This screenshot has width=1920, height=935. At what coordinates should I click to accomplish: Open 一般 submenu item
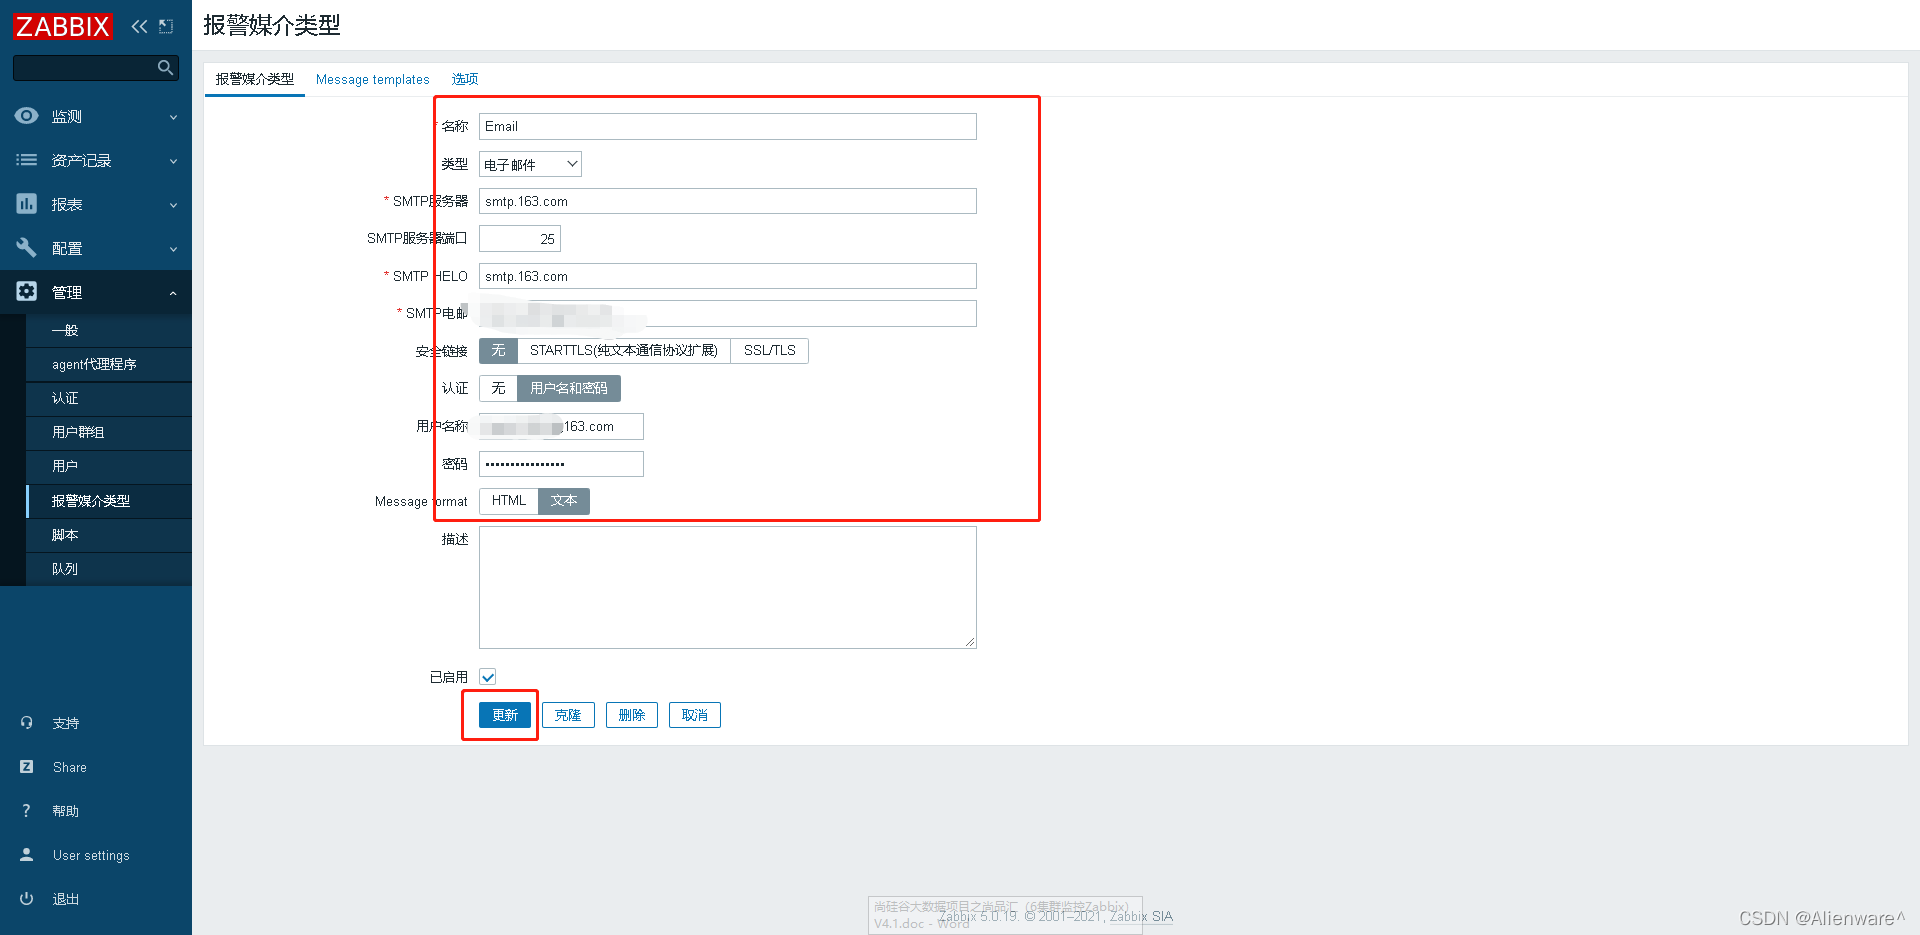(x=109, y=331)
